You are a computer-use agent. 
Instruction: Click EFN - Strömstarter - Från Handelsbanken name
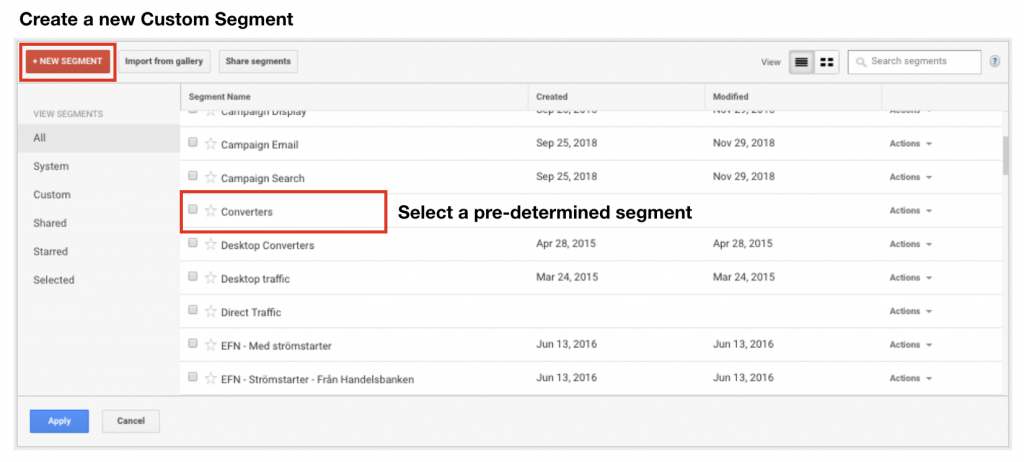(x=317, y=379)
